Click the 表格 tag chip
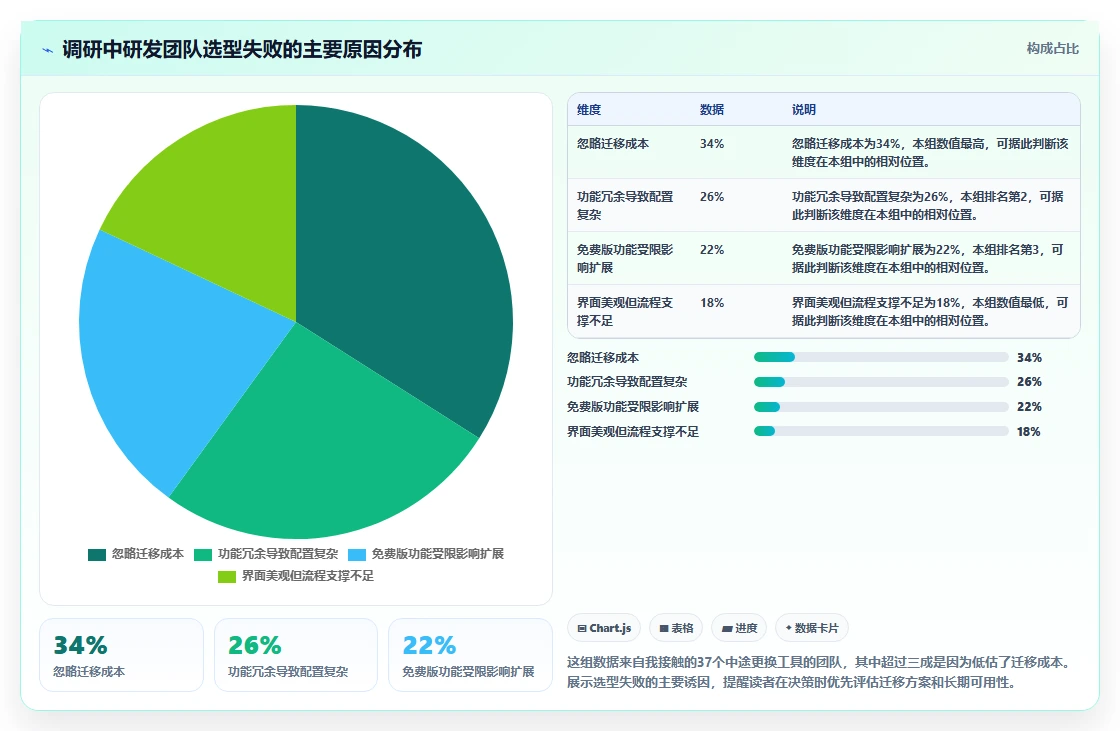1120x731 pixels. [x=676, y=628]
